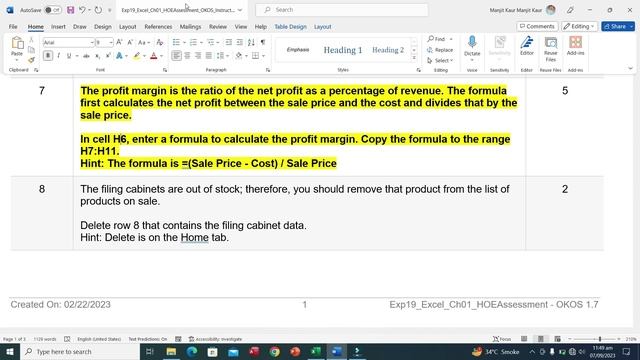Apply the Heading 1 style
This screenshot has height=360, width=640.
(x=343, y=50)
